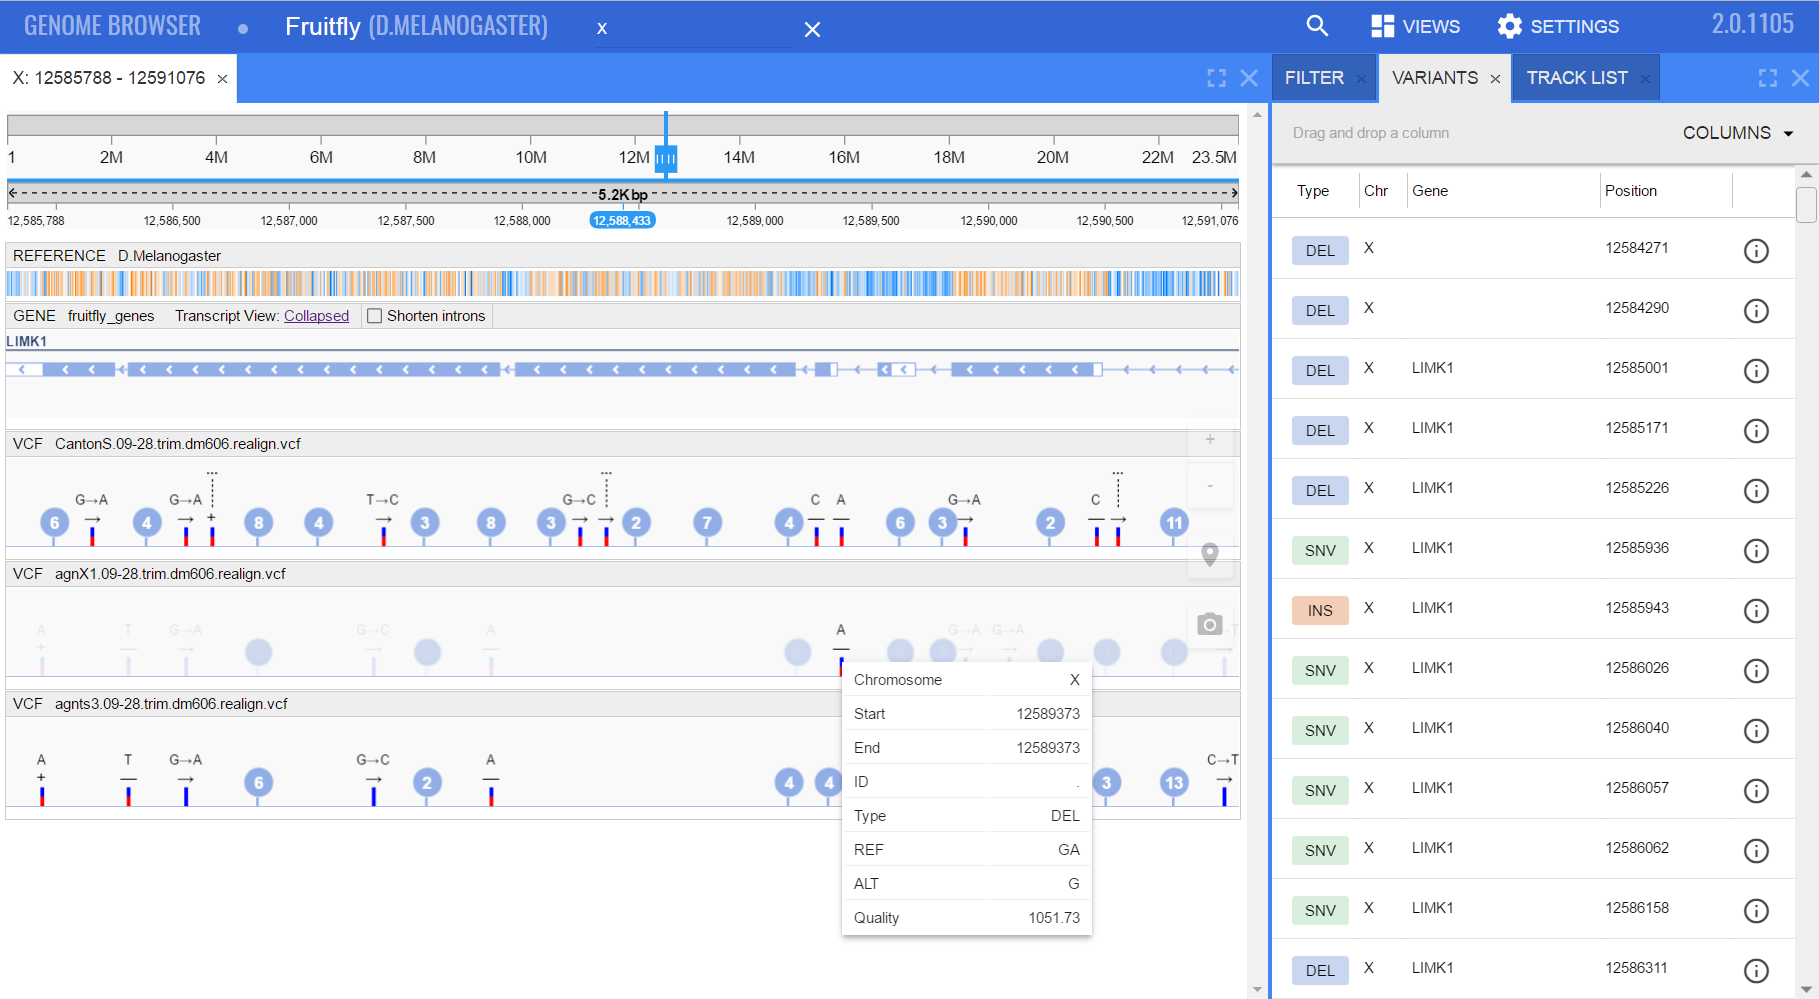Switch to the TRACK LIST tab
The image size is (1819, 999).
click(x=1576, y=78)
